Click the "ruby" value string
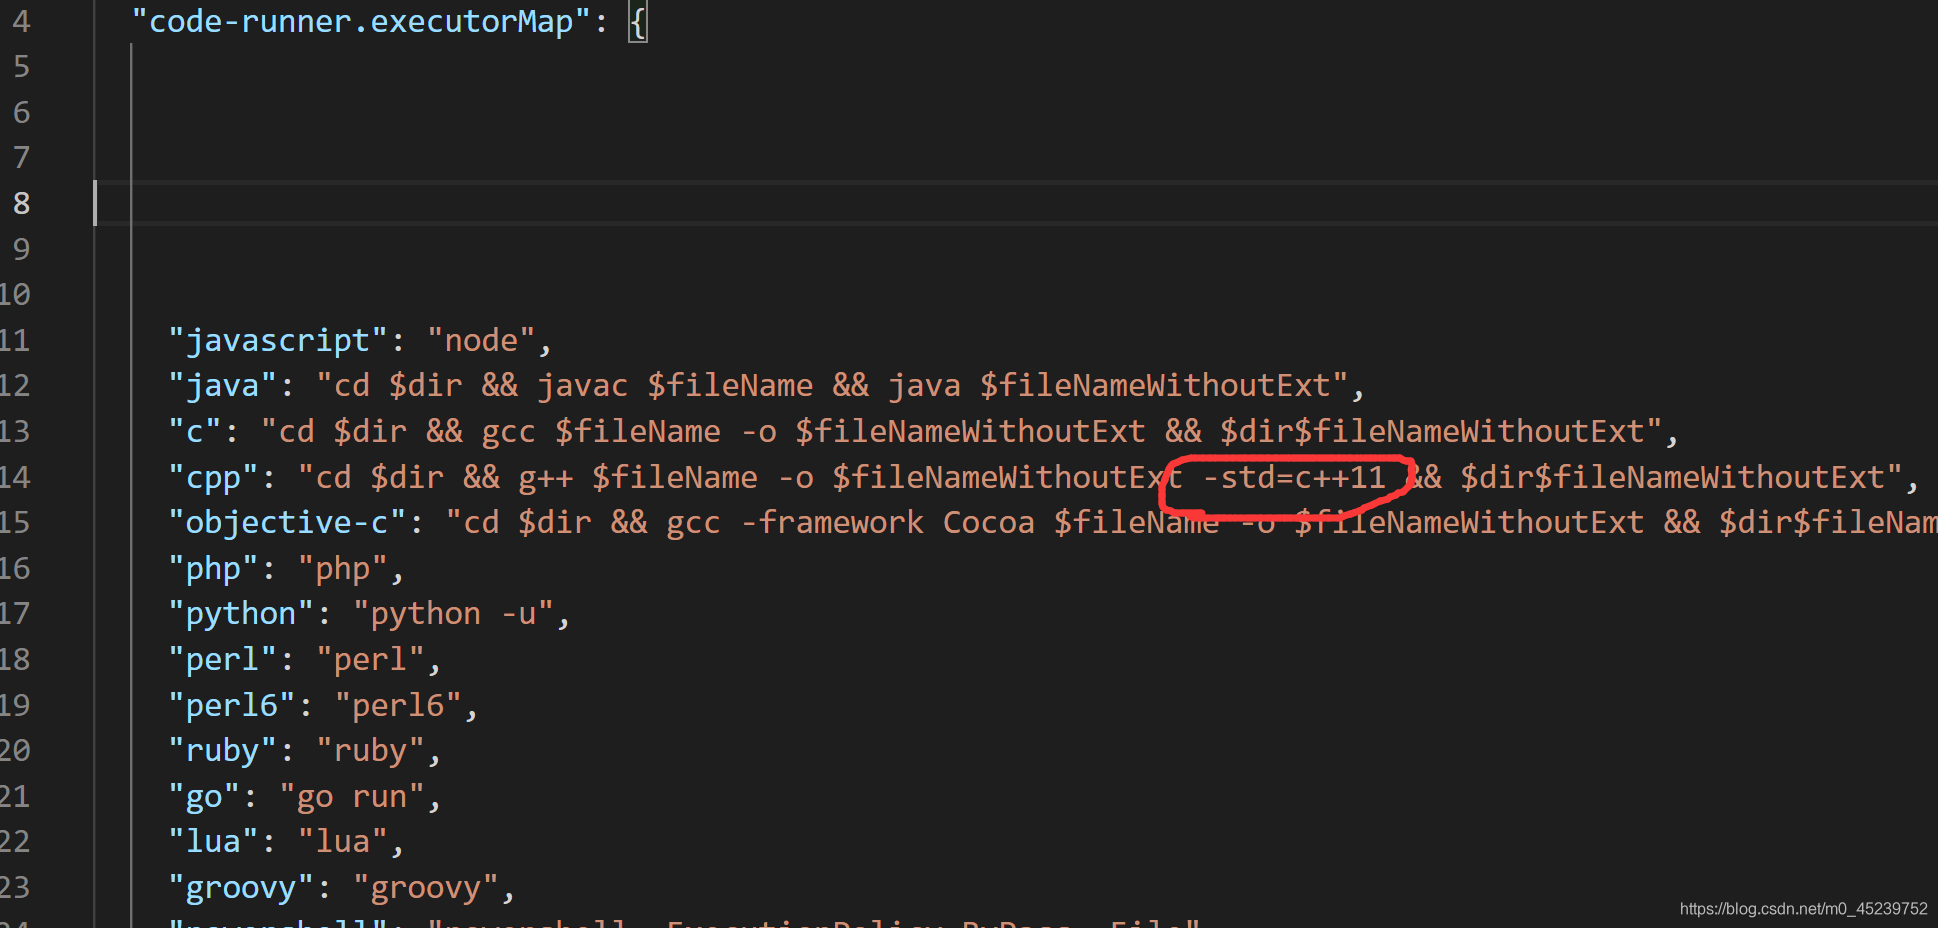1938x928 pixels. point(370,750)
